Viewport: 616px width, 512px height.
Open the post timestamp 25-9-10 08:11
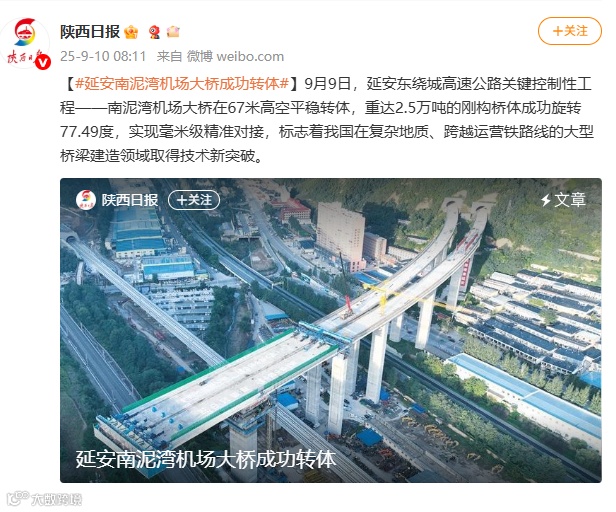point(103,56)
